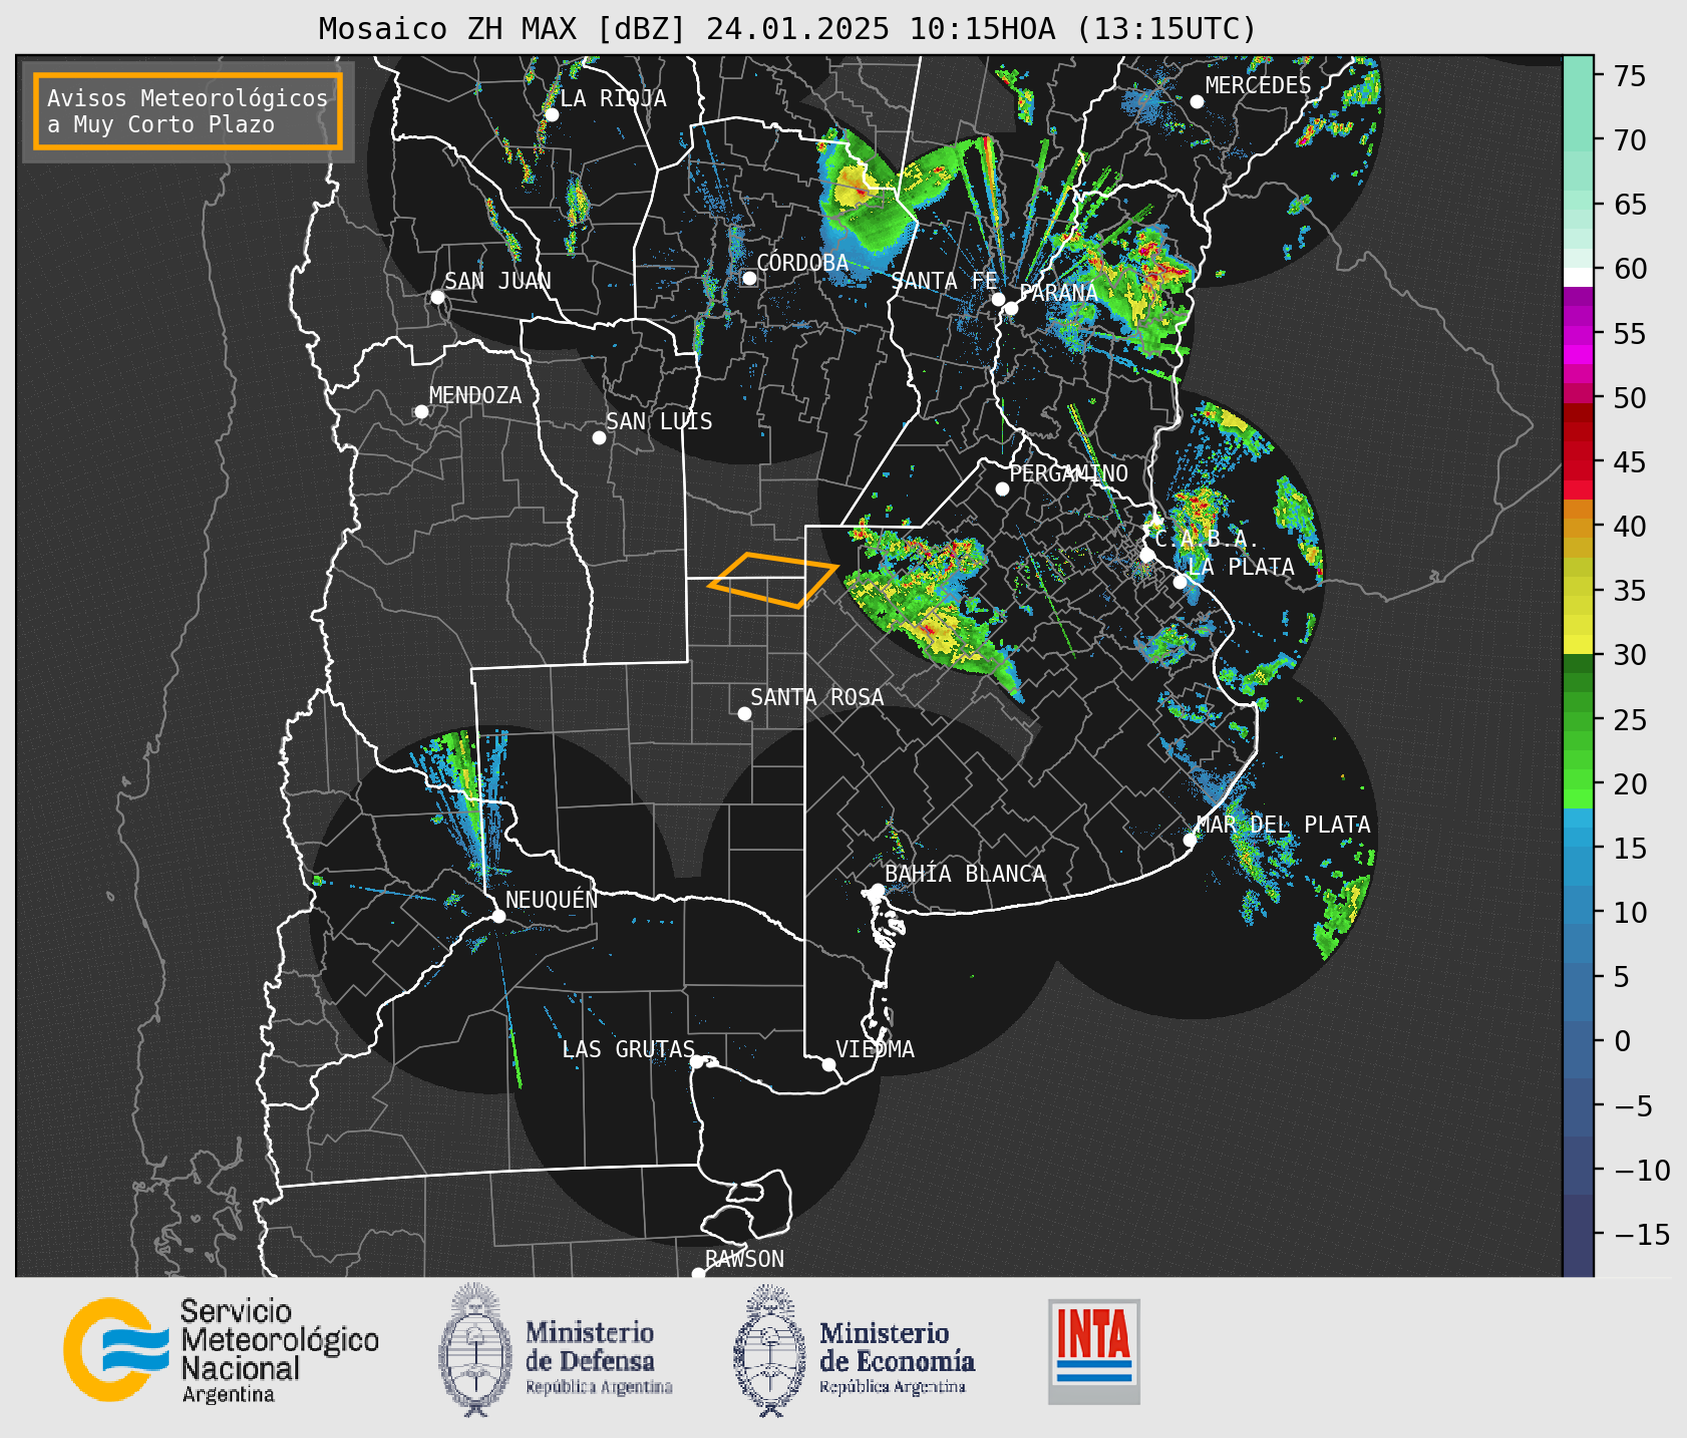Click the map title Mosaico ZH MAX
The height and width of the screenshot is (1438, 1687).
[787, 29]
